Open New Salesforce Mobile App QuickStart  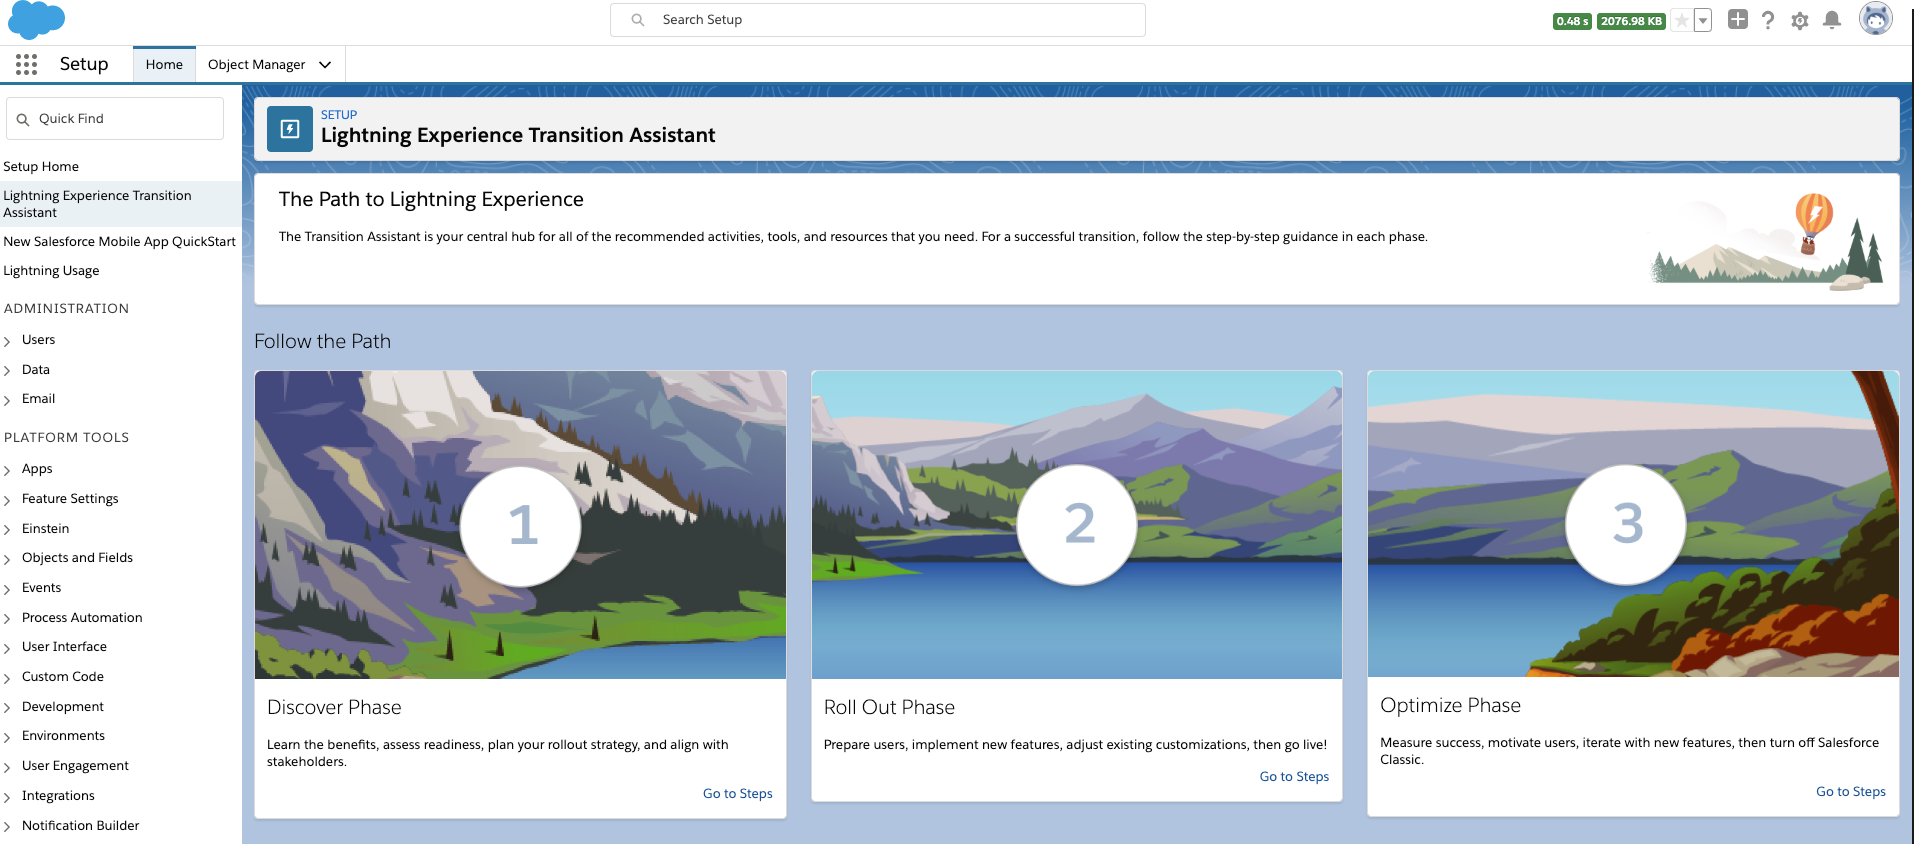pyautogui.click(x=120, y=241)
